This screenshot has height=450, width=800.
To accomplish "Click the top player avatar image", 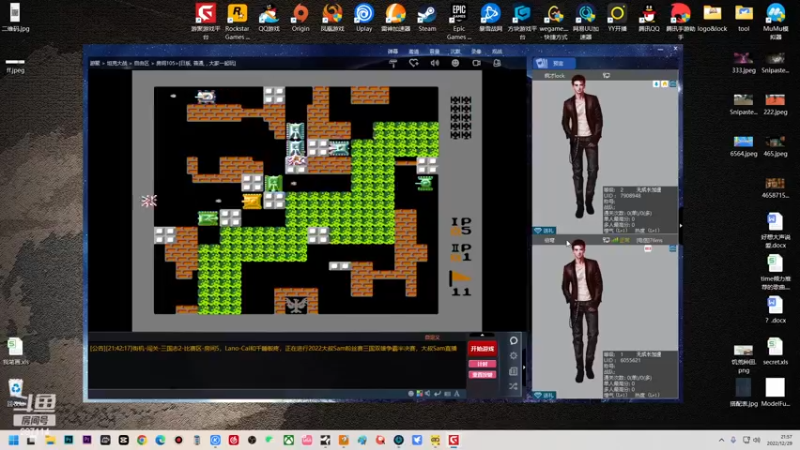I will click(582, 145).
